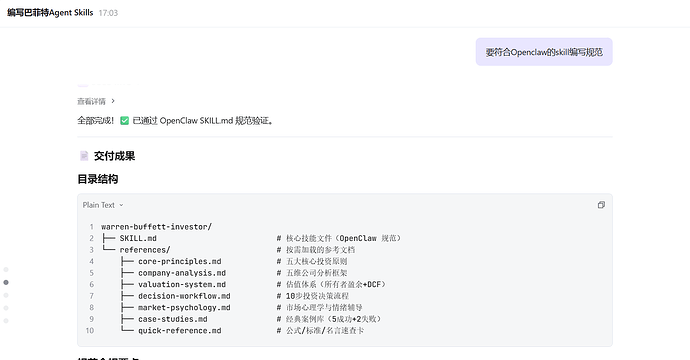Select the 目录结构 heading
Image resolution: width=690 pixels, height=360 pixels.
pos(98,179)
